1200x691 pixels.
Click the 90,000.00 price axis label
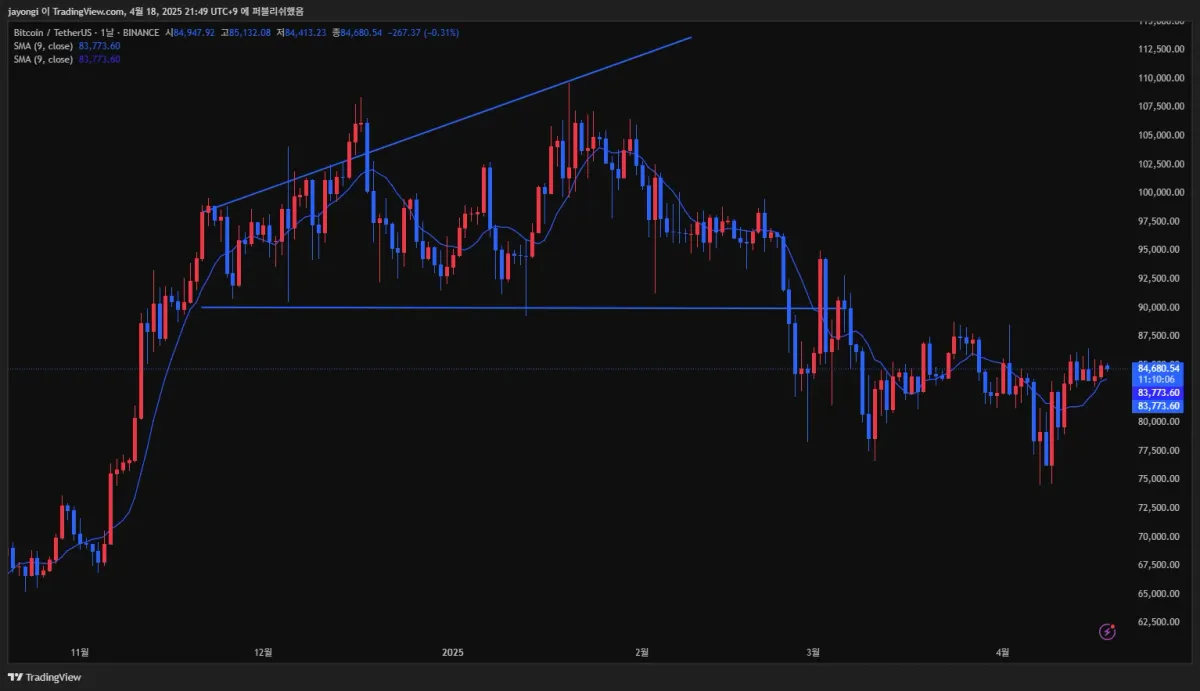coord(1160,307)
